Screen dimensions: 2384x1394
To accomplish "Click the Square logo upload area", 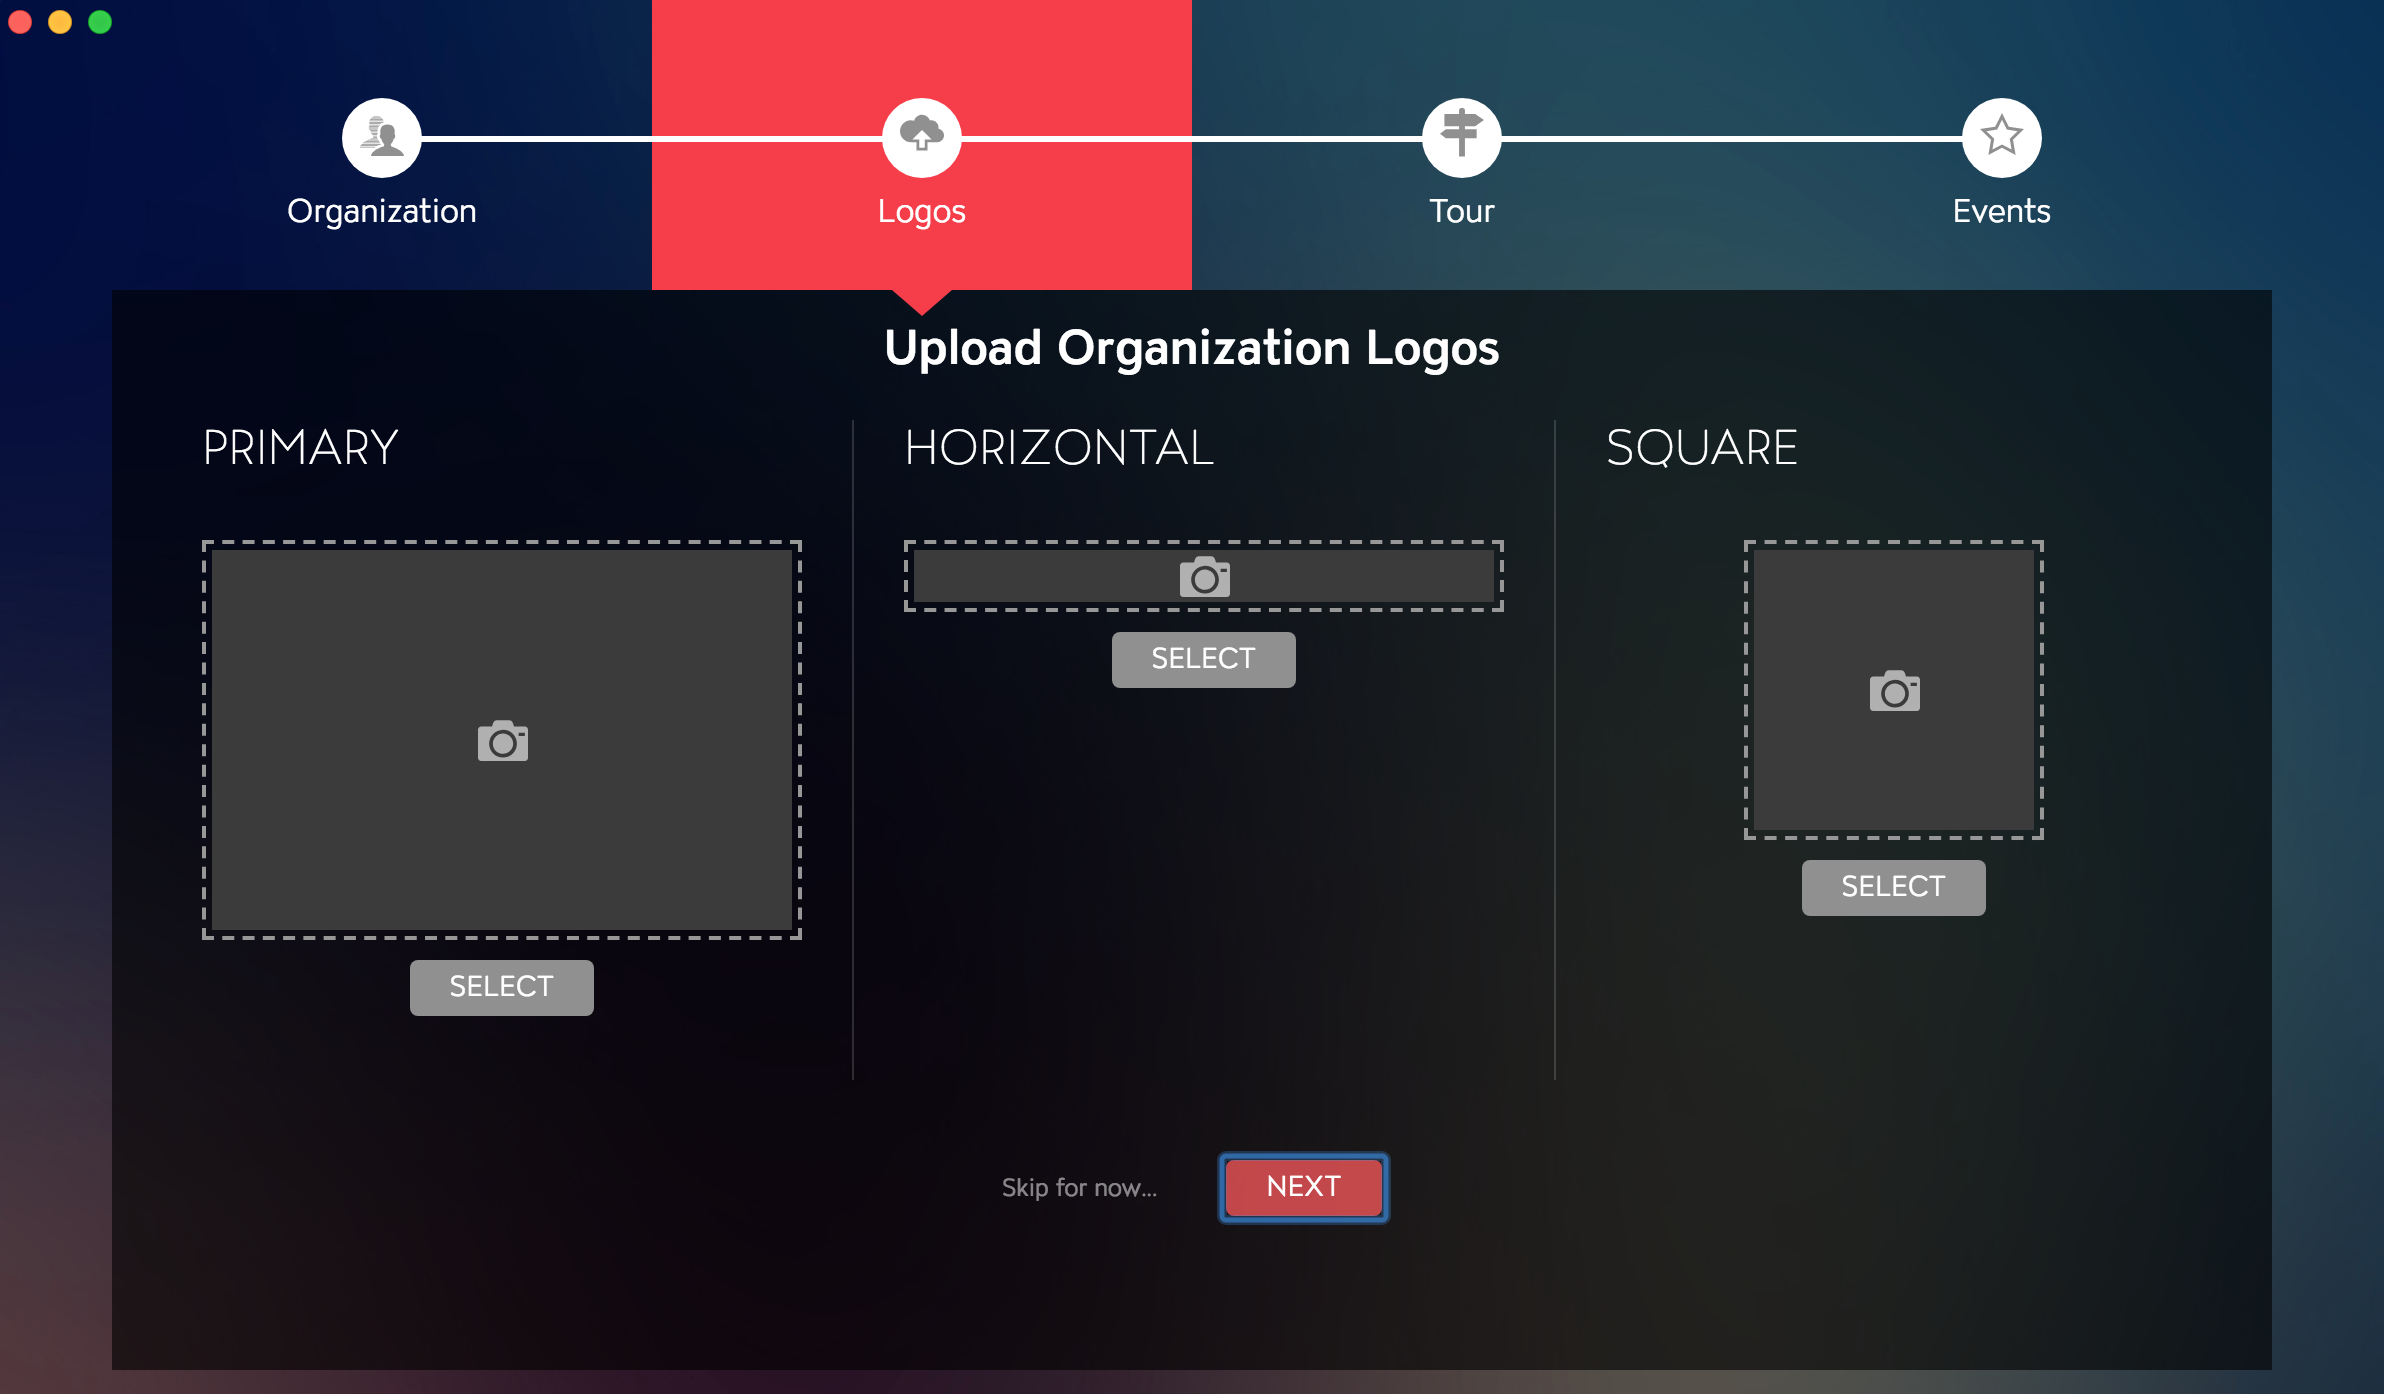I will 1894,690.
